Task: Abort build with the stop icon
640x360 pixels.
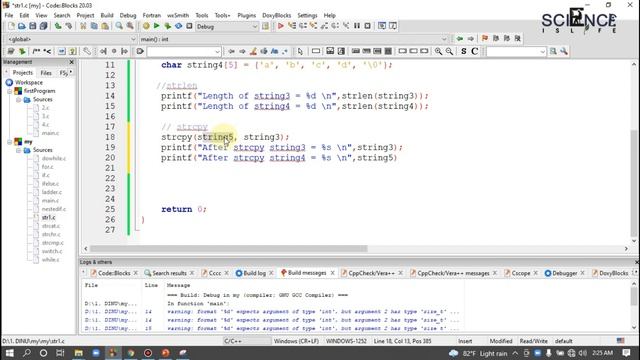Action: click(x=189, y=26)
